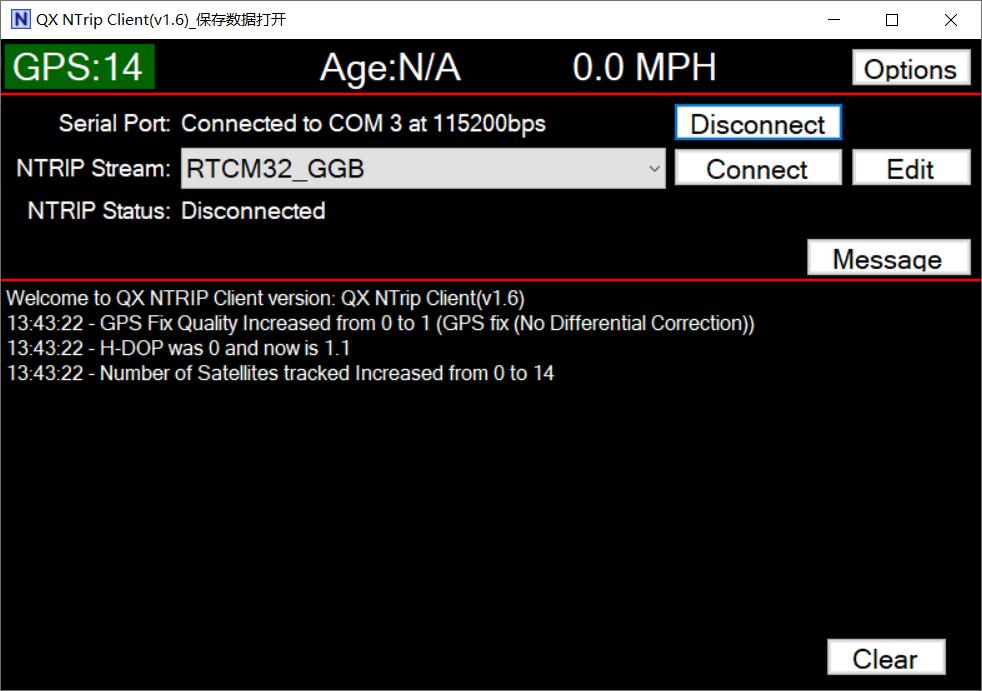Disconnect the serial port connection
Image resolution: width=982 pixels, height=691 pixels.
click(x=758, y=123)
